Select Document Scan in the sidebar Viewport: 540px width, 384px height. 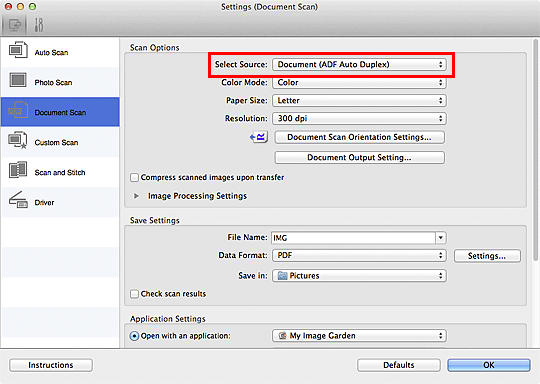60,112
